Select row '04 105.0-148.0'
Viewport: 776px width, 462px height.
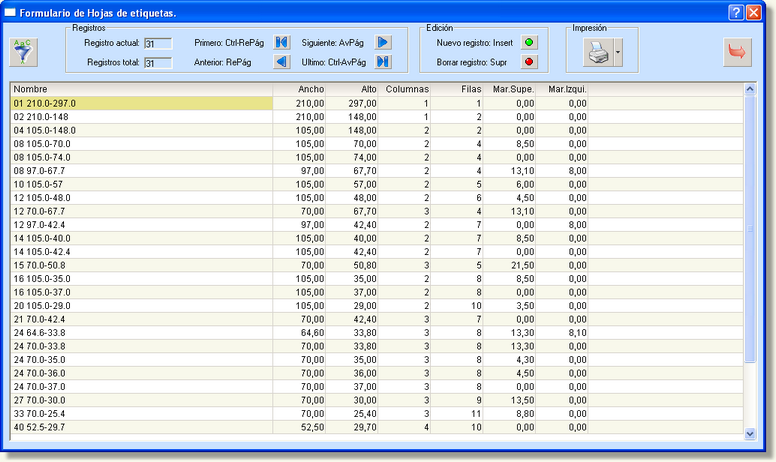(377, 131)
